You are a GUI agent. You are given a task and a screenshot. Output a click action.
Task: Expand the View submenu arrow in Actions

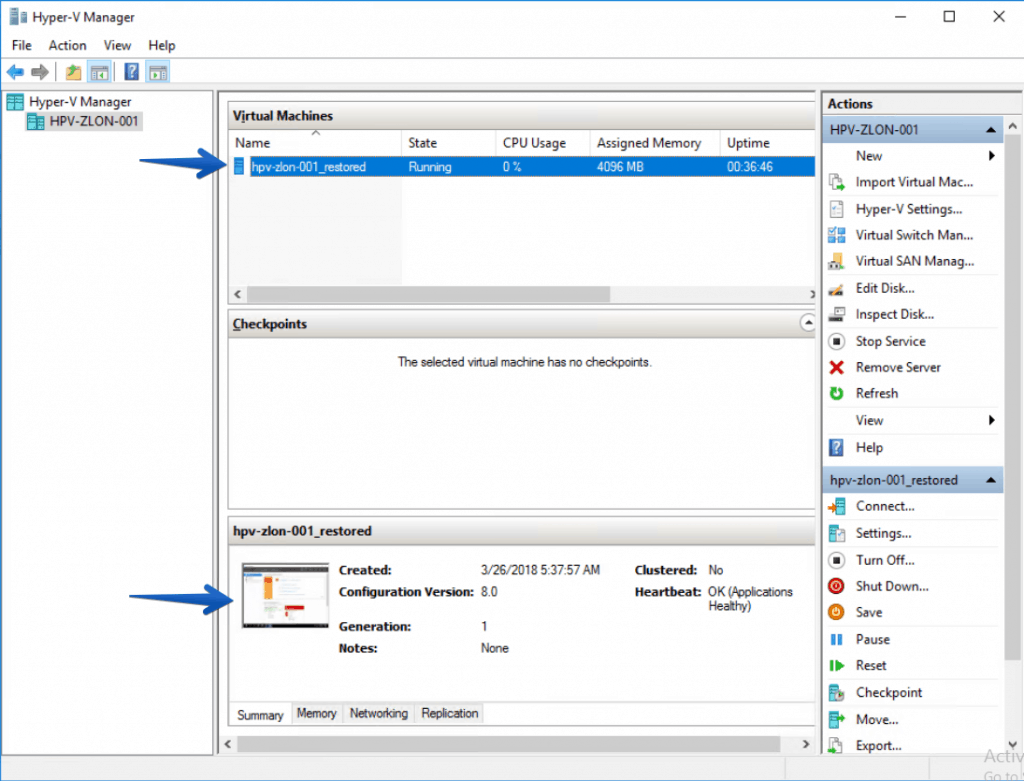click(991, 420)
